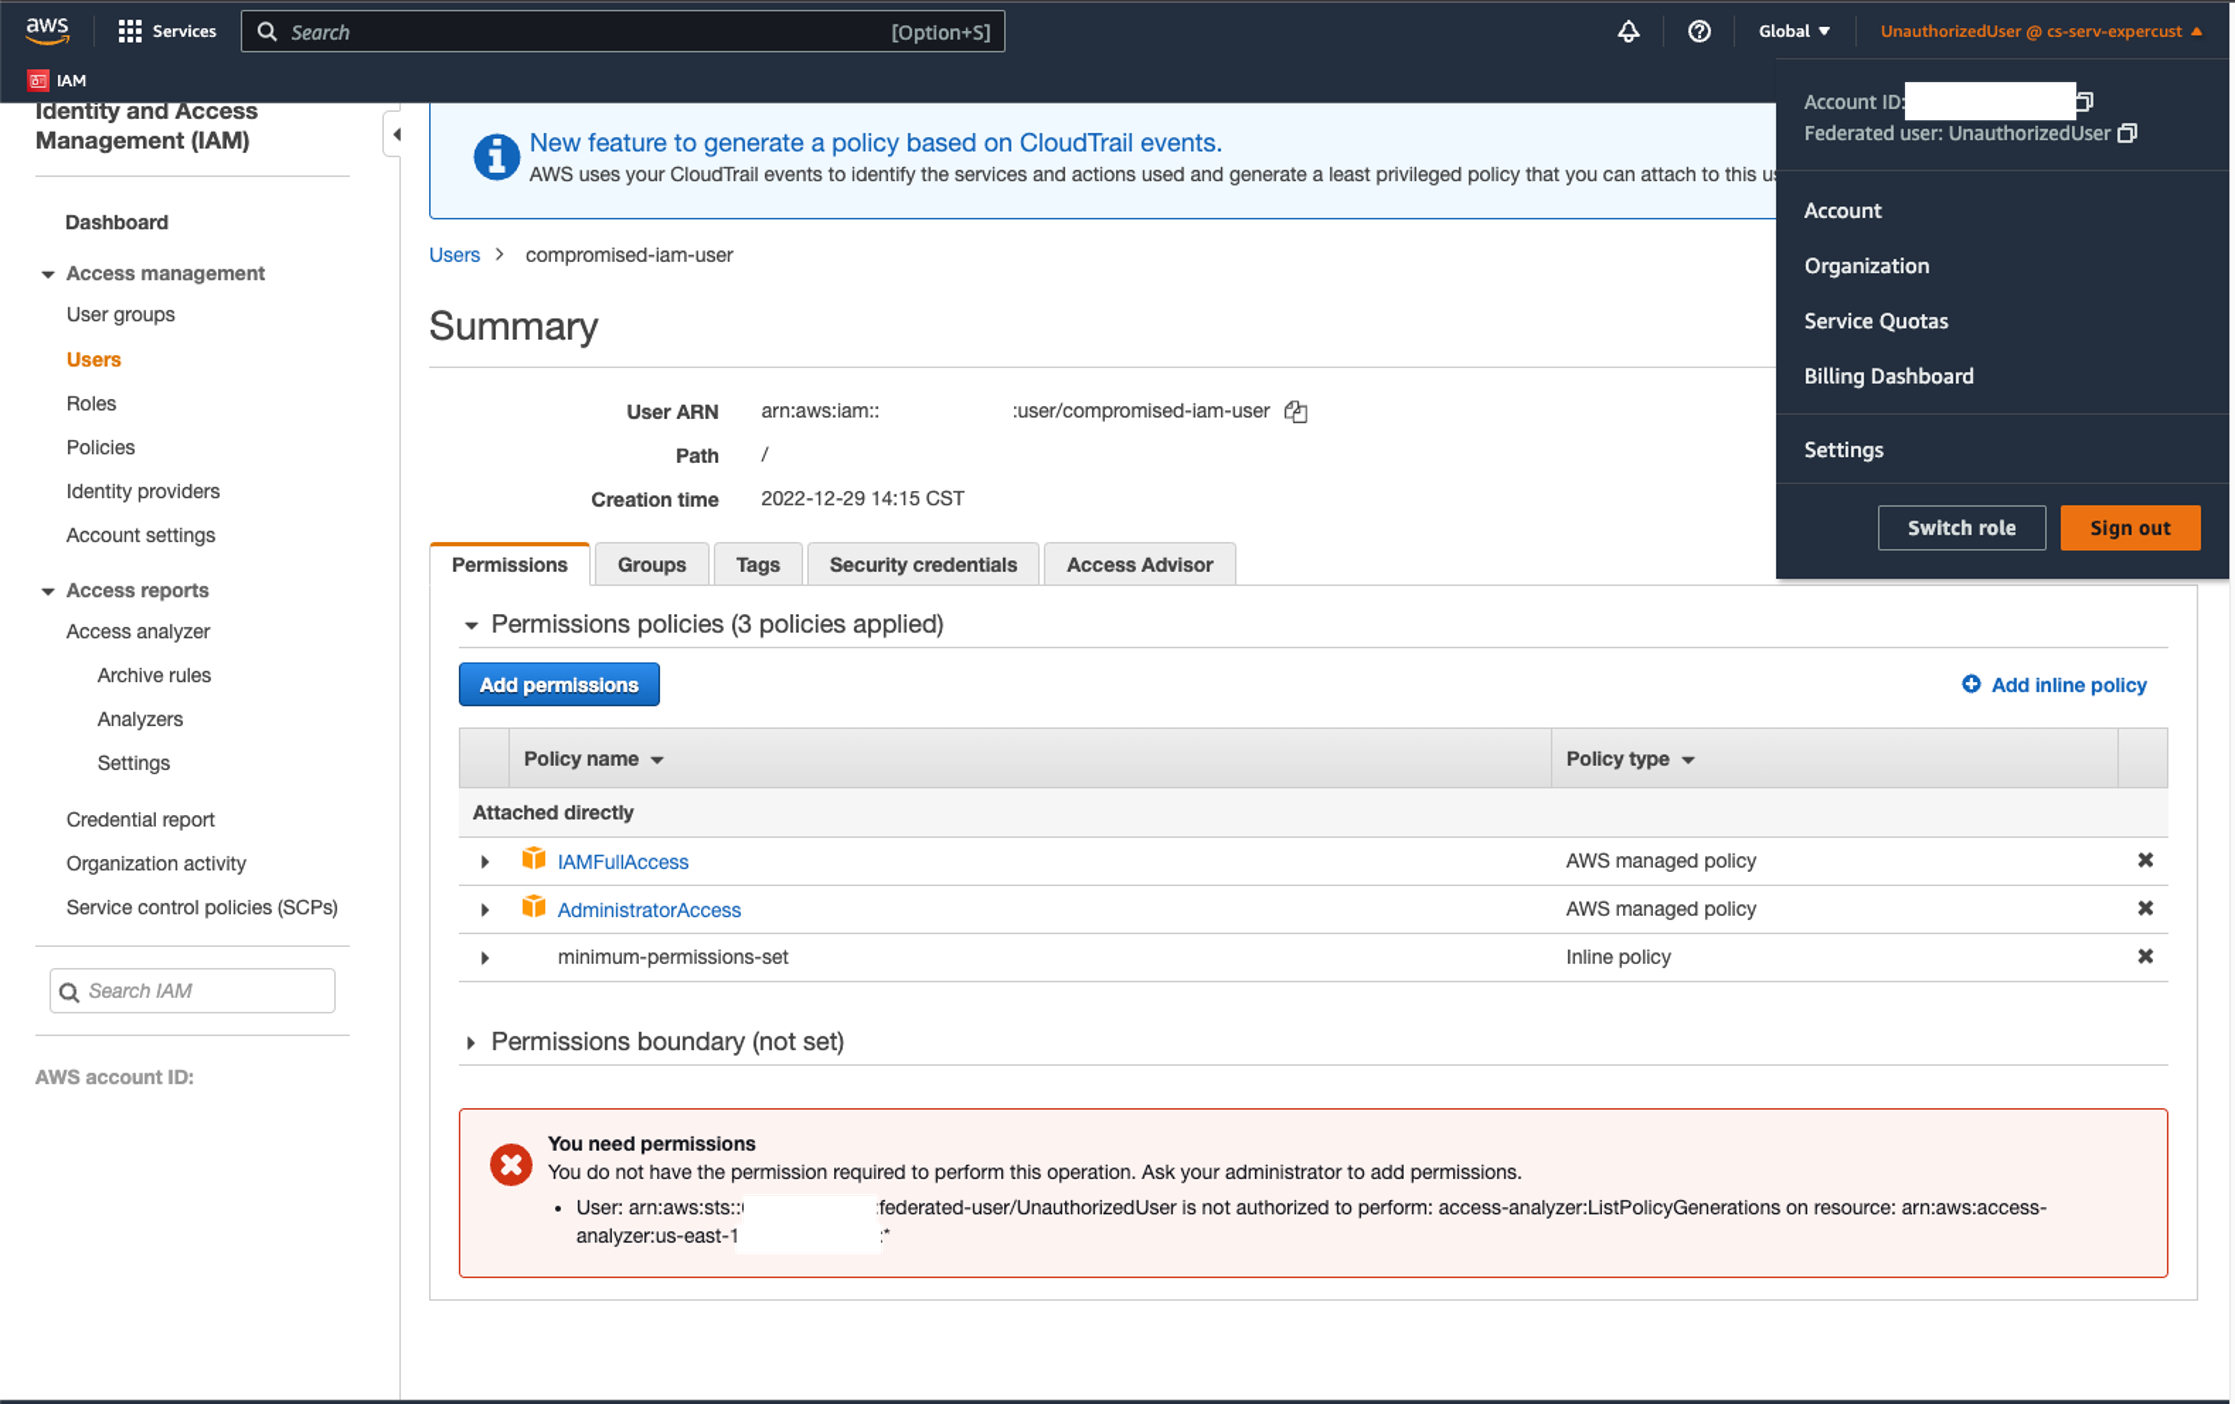Open Policies in the sidebar
Viewport: 2235px width, 1404px height.
click(x=100, y=447)
